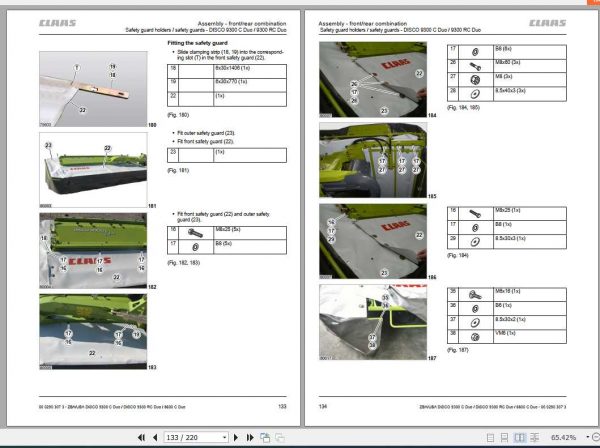The width and height of the screenshot is (600, 448).
Task: Click the caption '(Fig. 182, 183)'
Action: (184, 262)
